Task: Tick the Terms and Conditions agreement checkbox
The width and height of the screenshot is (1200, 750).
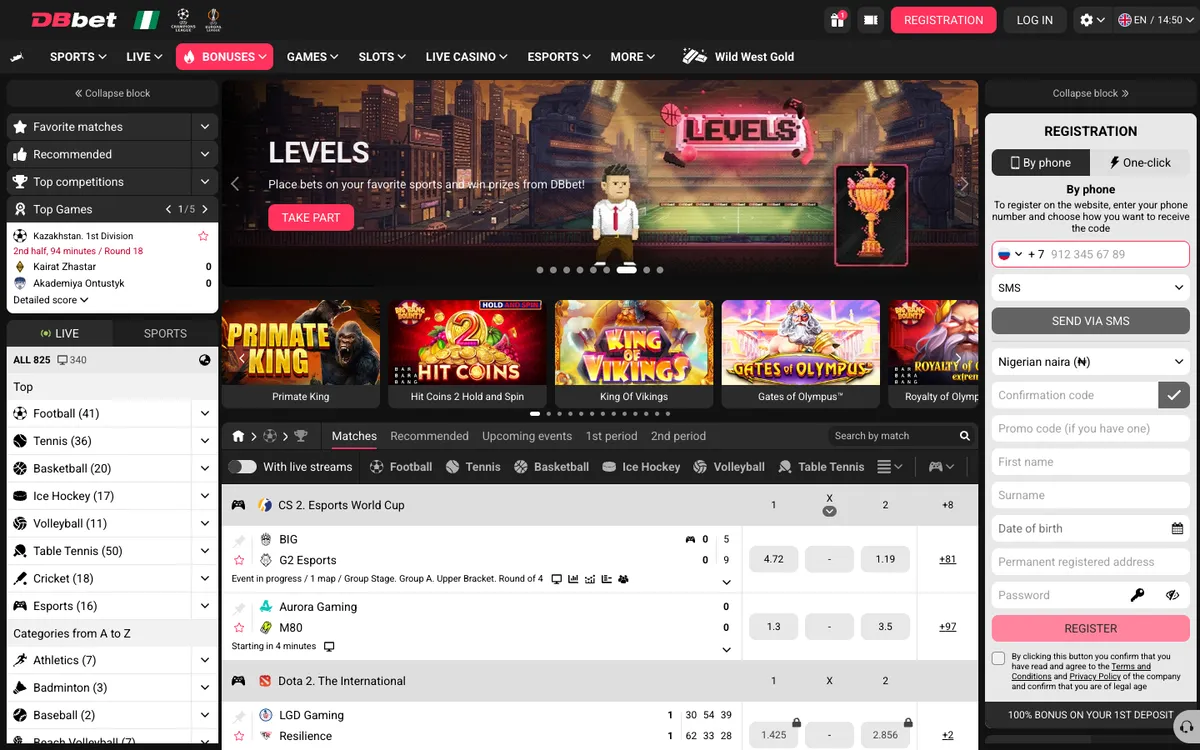Action: pos(998,658)
